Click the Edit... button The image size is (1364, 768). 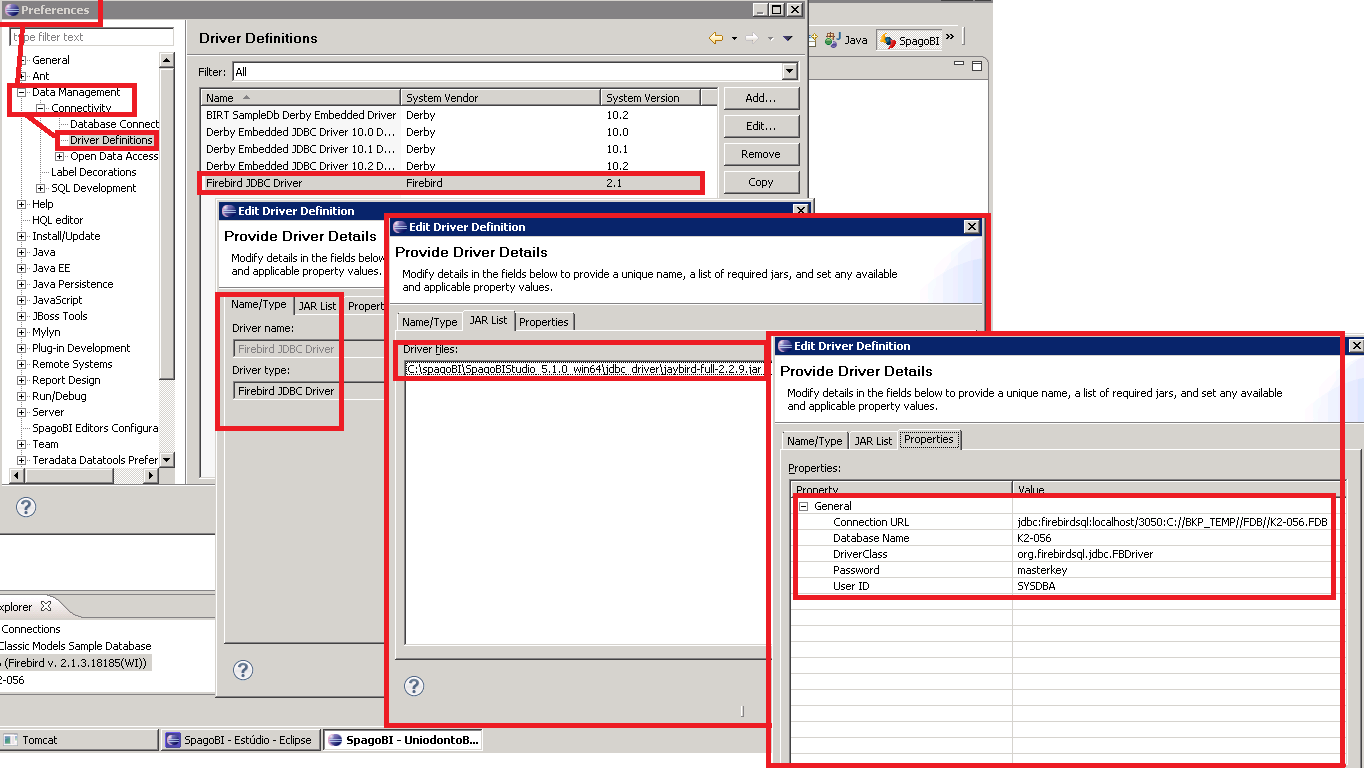point(761,126)
